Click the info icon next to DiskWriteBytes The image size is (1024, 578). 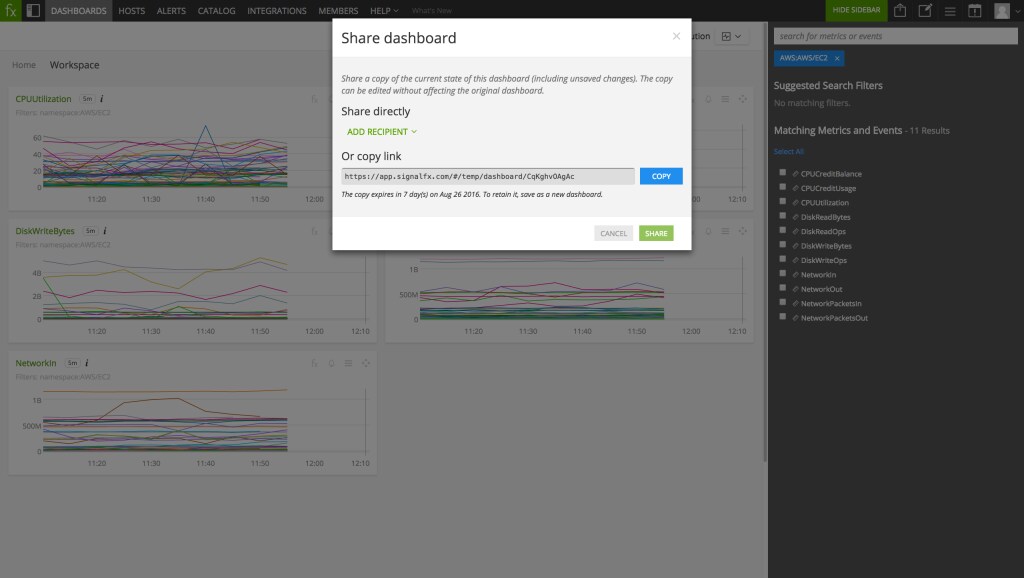coord(104,231)
